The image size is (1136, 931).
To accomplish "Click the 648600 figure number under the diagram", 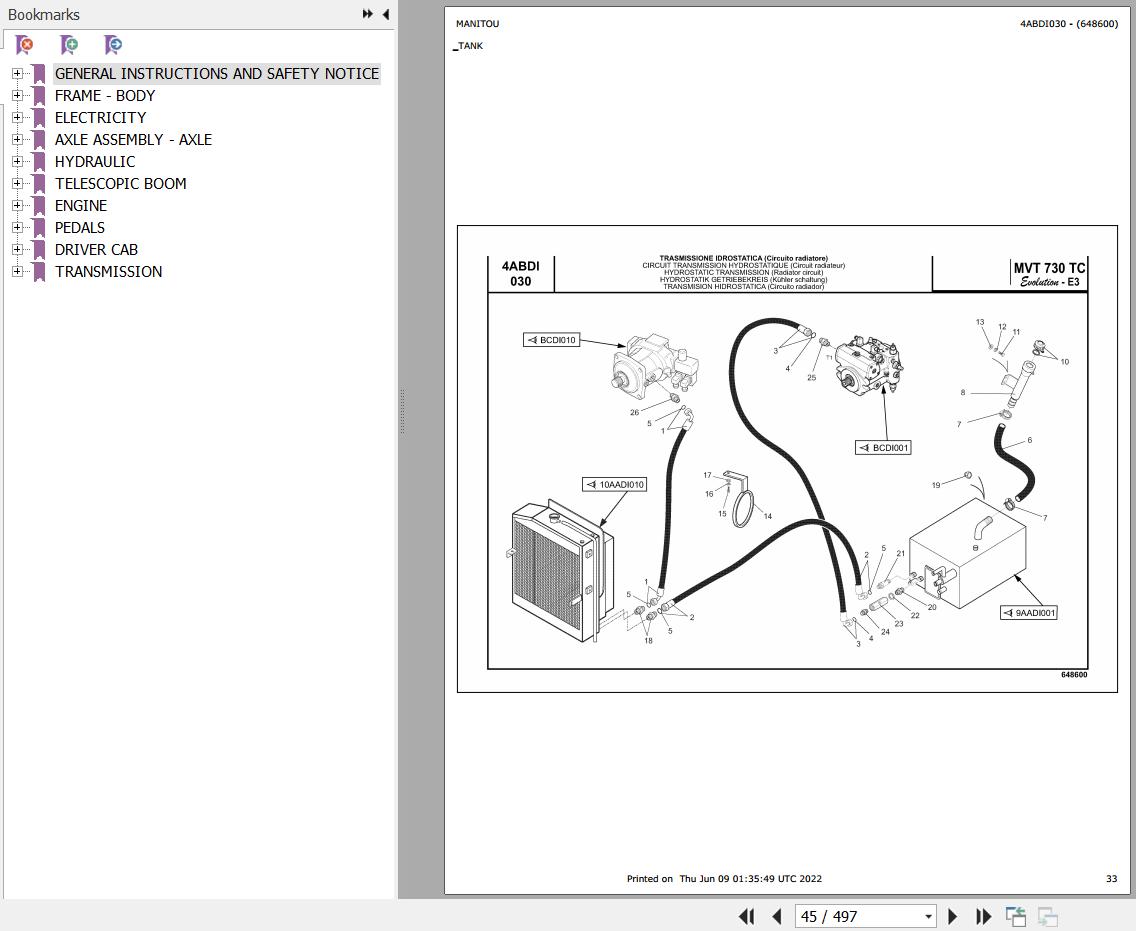I will pyautogui.click(x=1074, y=675).
